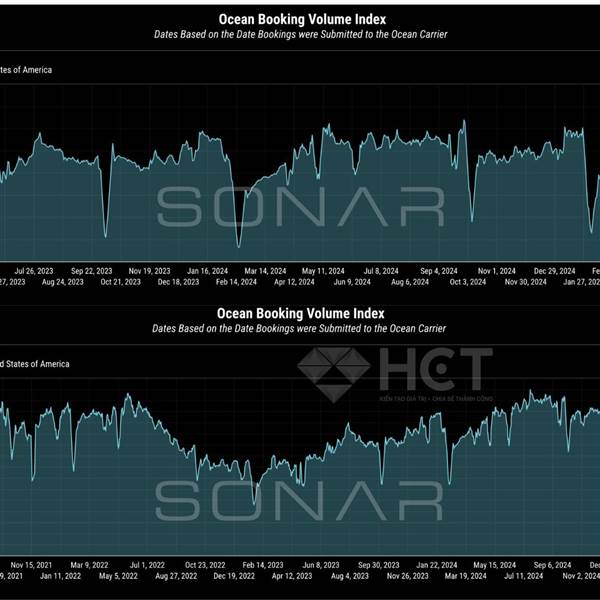Click the upper chart's italic subtitle about booking dates
Viewport: 600px width, 600px height.
click(300, 34)
